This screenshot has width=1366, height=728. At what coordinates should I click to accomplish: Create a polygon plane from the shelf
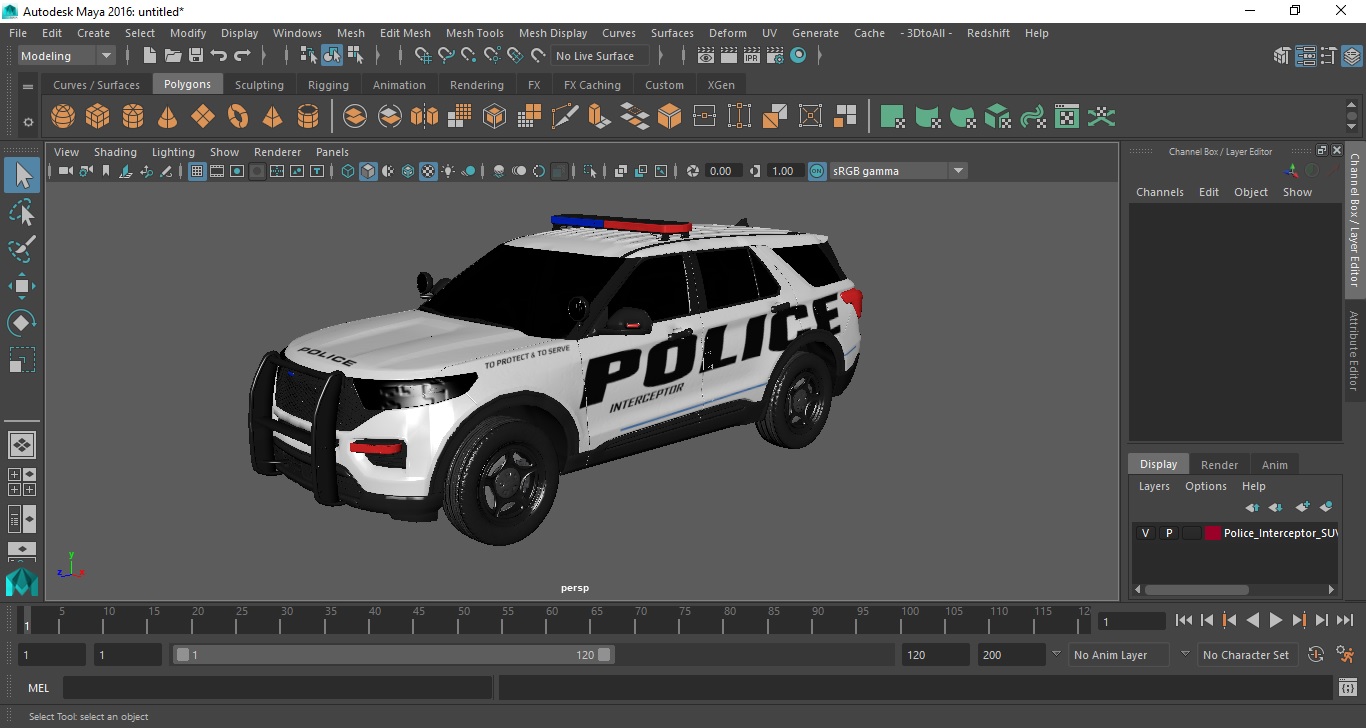tap(203, 117)
